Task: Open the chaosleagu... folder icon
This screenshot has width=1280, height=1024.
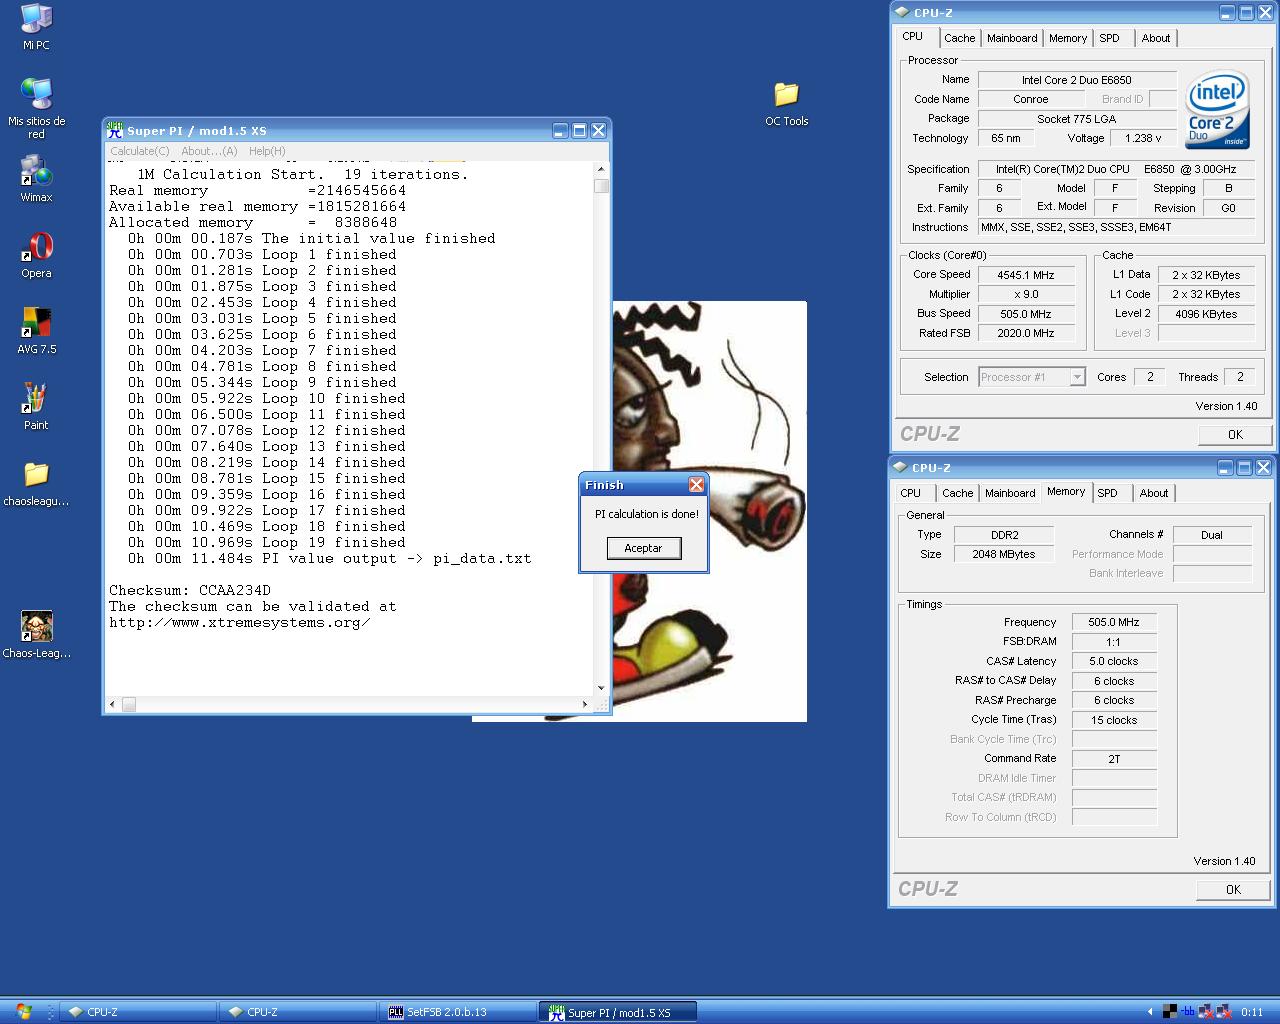Action: click(x=36, y=483)
